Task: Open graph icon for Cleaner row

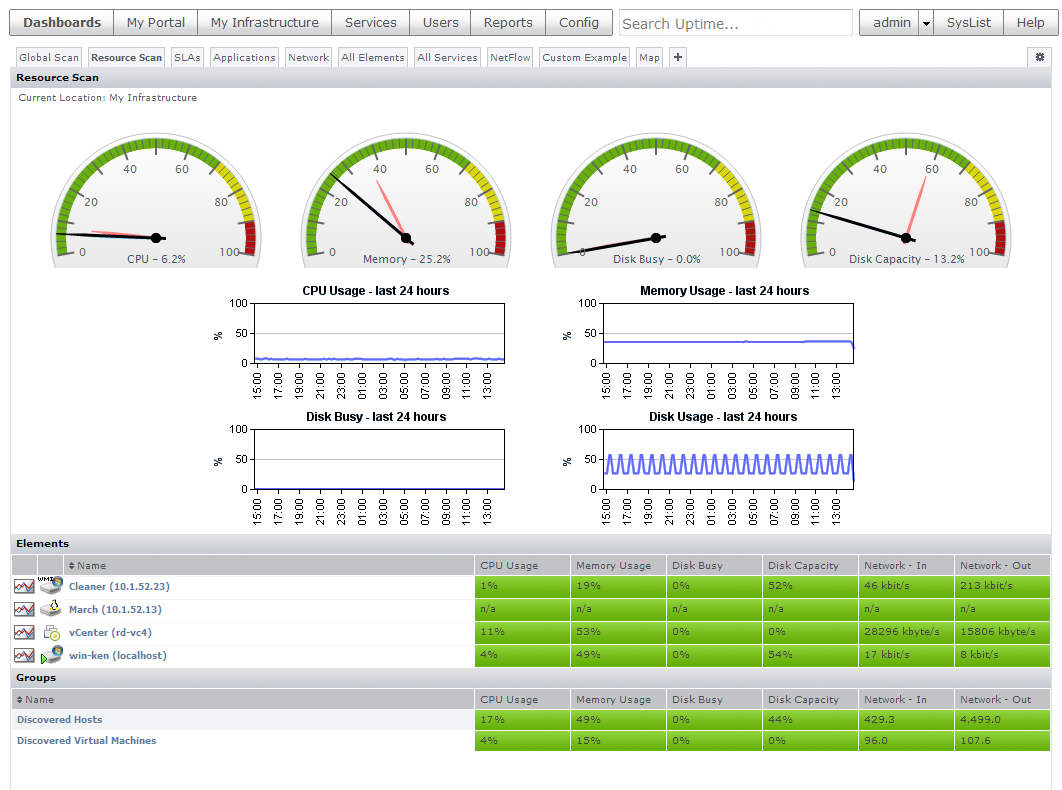Action: point(24,587)
